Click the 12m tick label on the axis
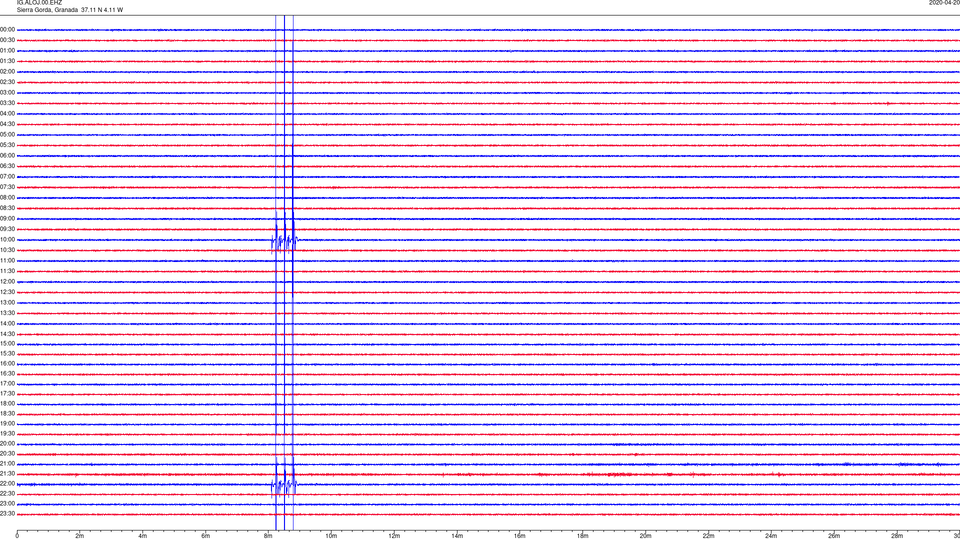960x540 pixels. pyautogui.click(x=394, y=536)
